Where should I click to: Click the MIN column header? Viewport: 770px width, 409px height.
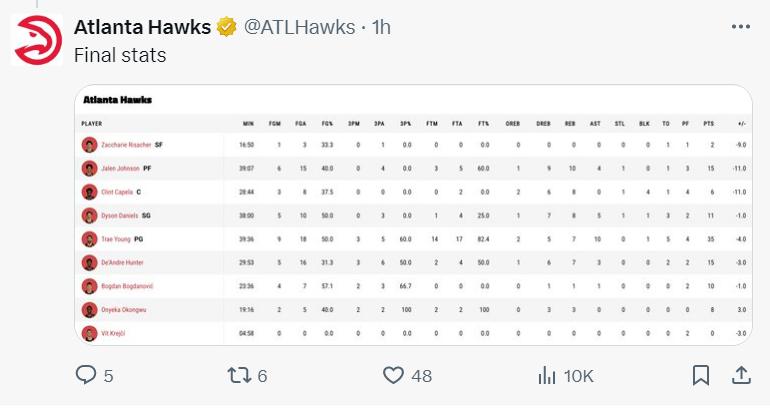[x=248, y=124]
